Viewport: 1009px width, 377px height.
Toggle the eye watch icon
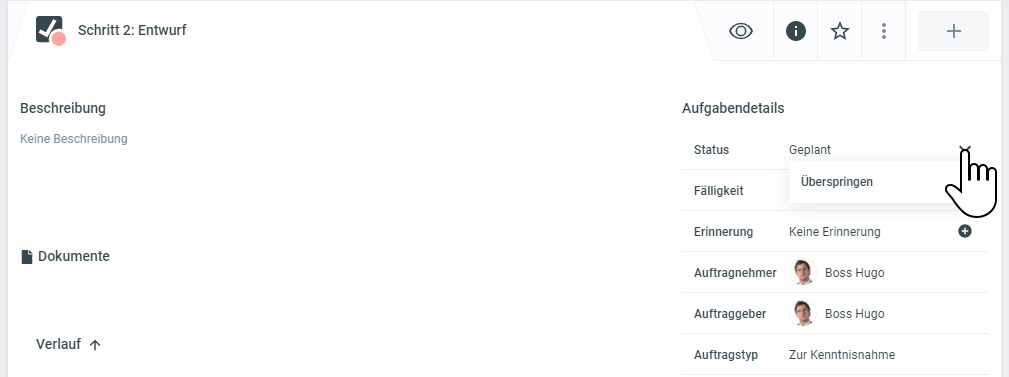[x=741, y=31]
